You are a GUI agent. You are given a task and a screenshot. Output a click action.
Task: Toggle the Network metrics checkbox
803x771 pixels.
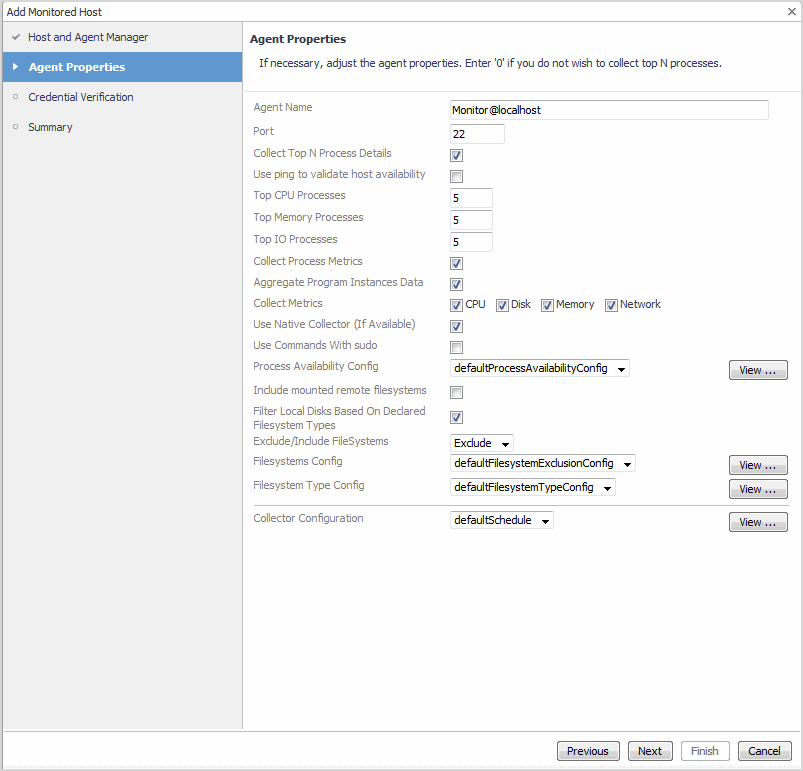(611, 305)
